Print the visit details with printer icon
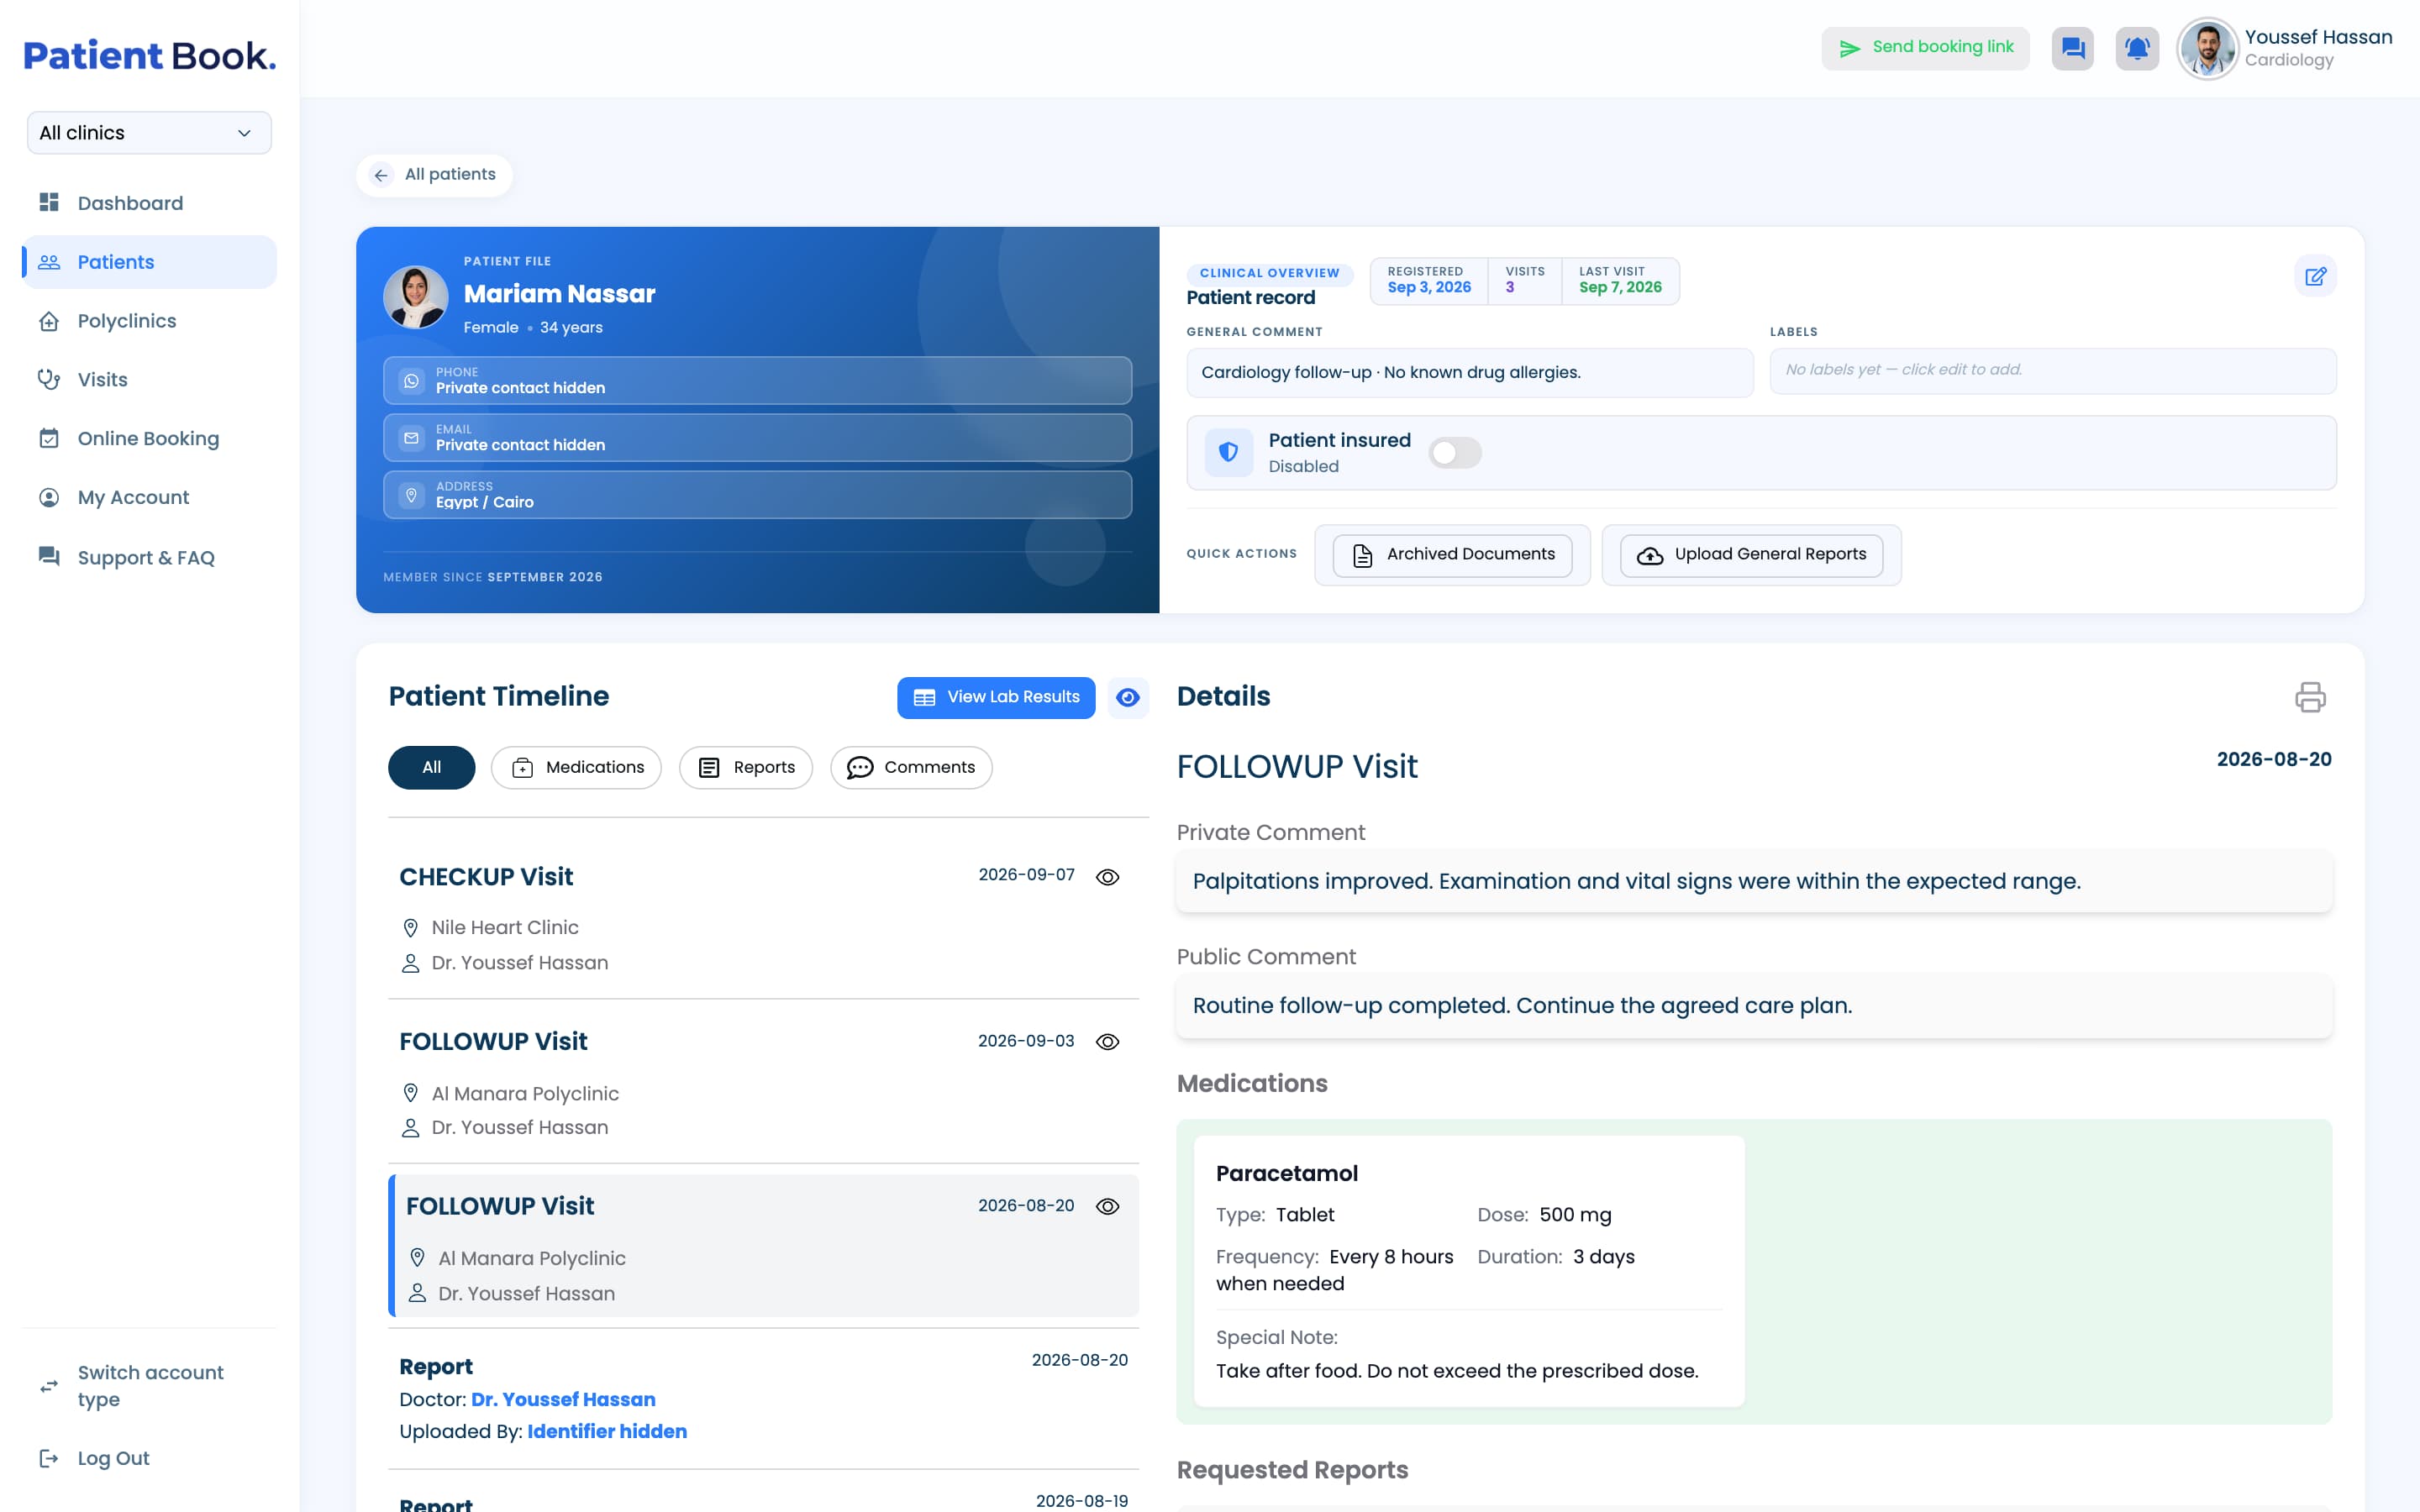 pyautogui.click(x=2310, y=697)
